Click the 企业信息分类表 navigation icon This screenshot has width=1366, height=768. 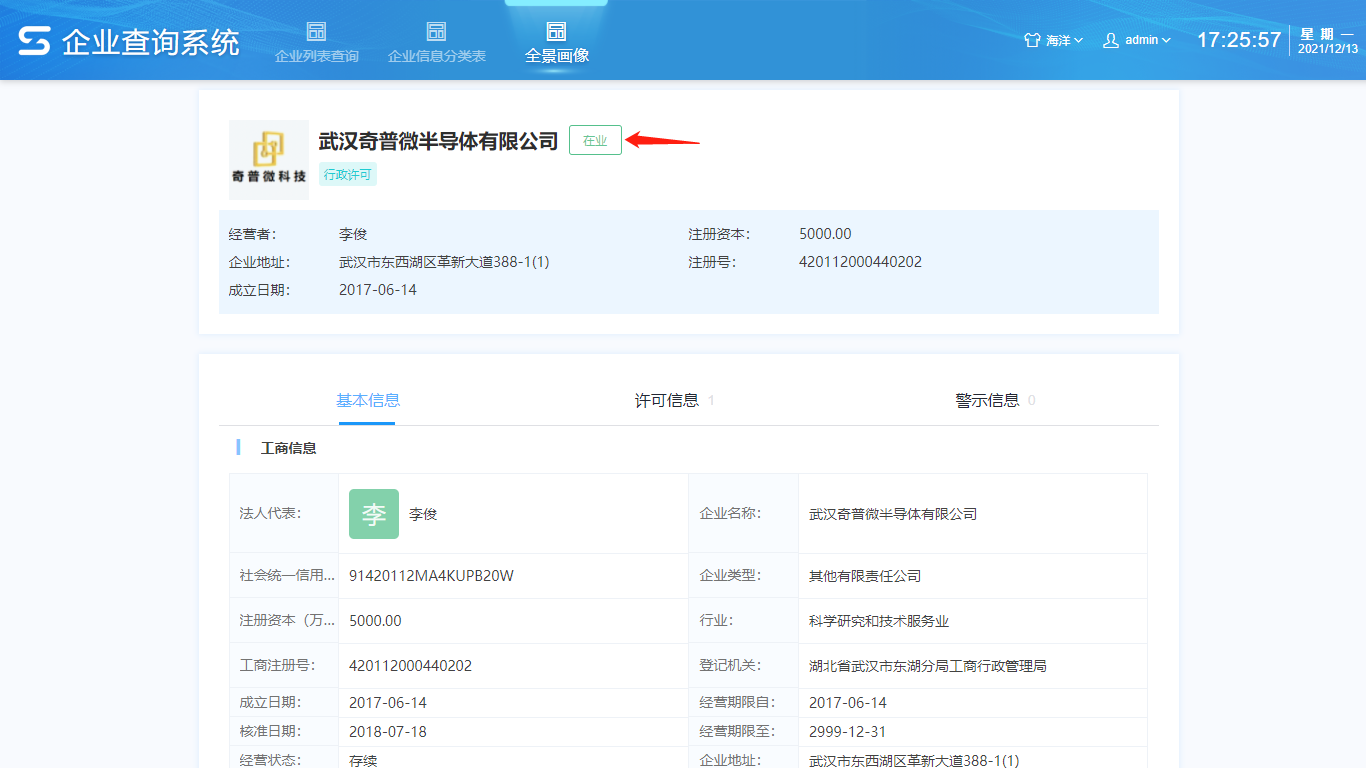click(436, 31)
